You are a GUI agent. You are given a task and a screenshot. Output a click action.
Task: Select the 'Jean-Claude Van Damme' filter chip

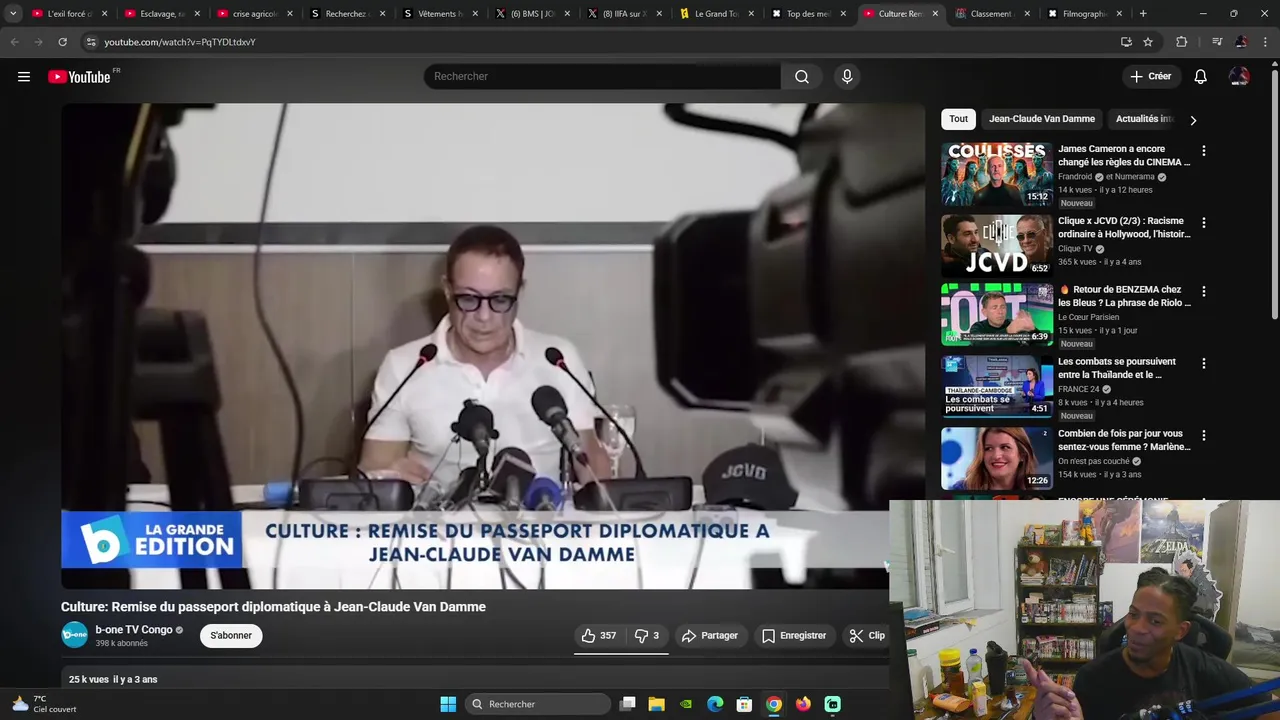[x=1041, y=119]
